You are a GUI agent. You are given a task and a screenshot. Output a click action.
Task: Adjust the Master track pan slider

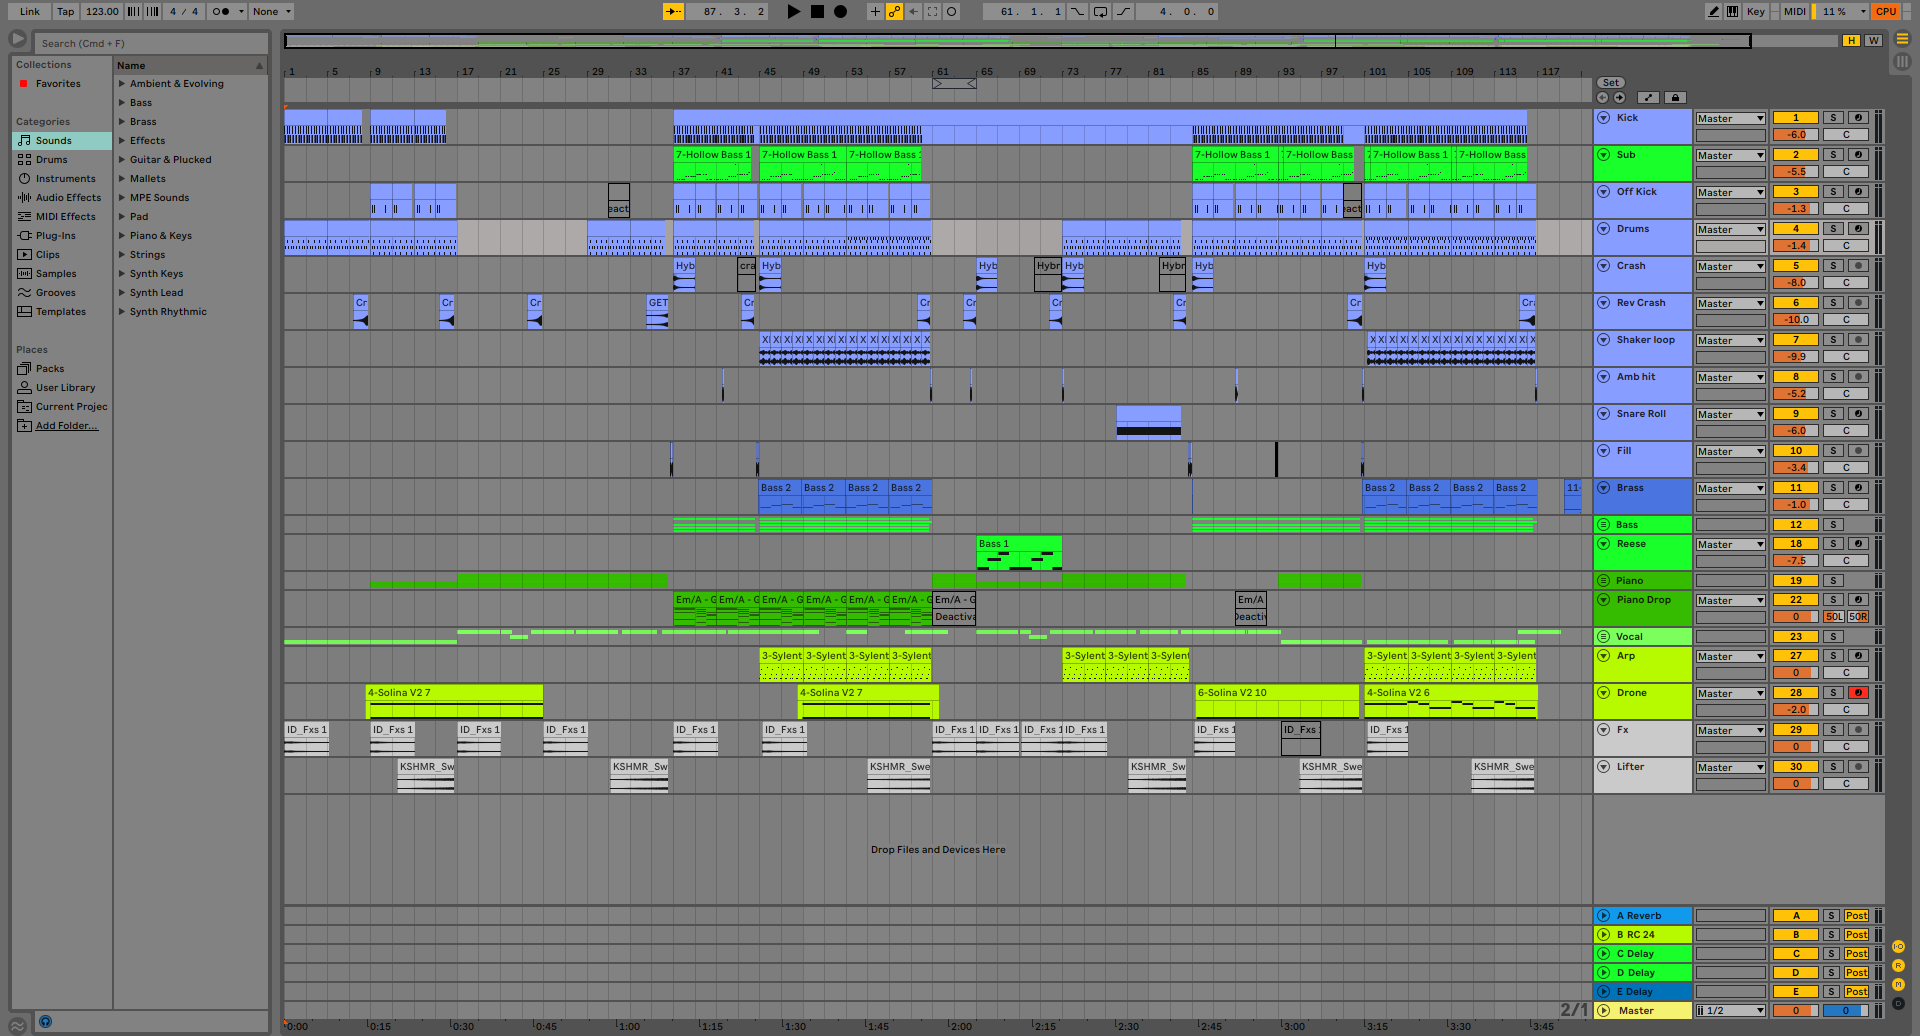(1846, 1011)
